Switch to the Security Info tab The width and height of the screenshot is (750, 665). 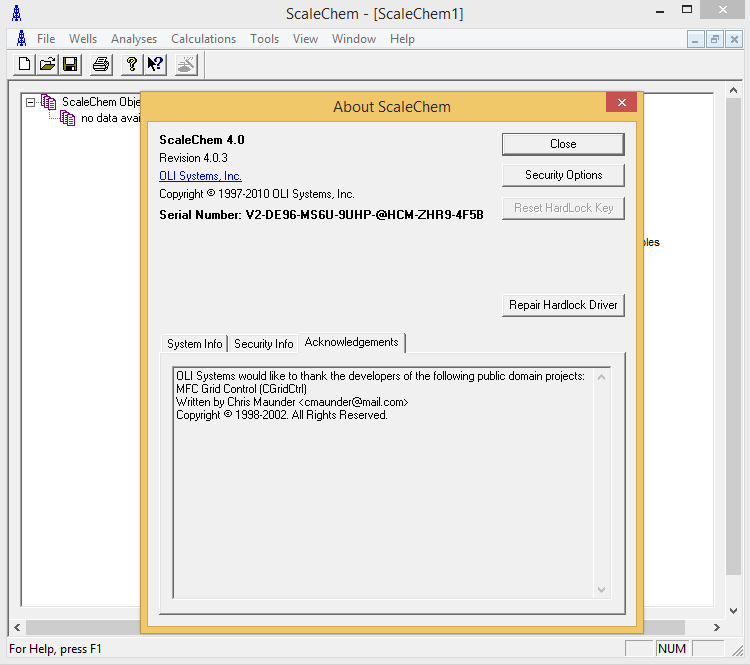click(x=264, y=343)
